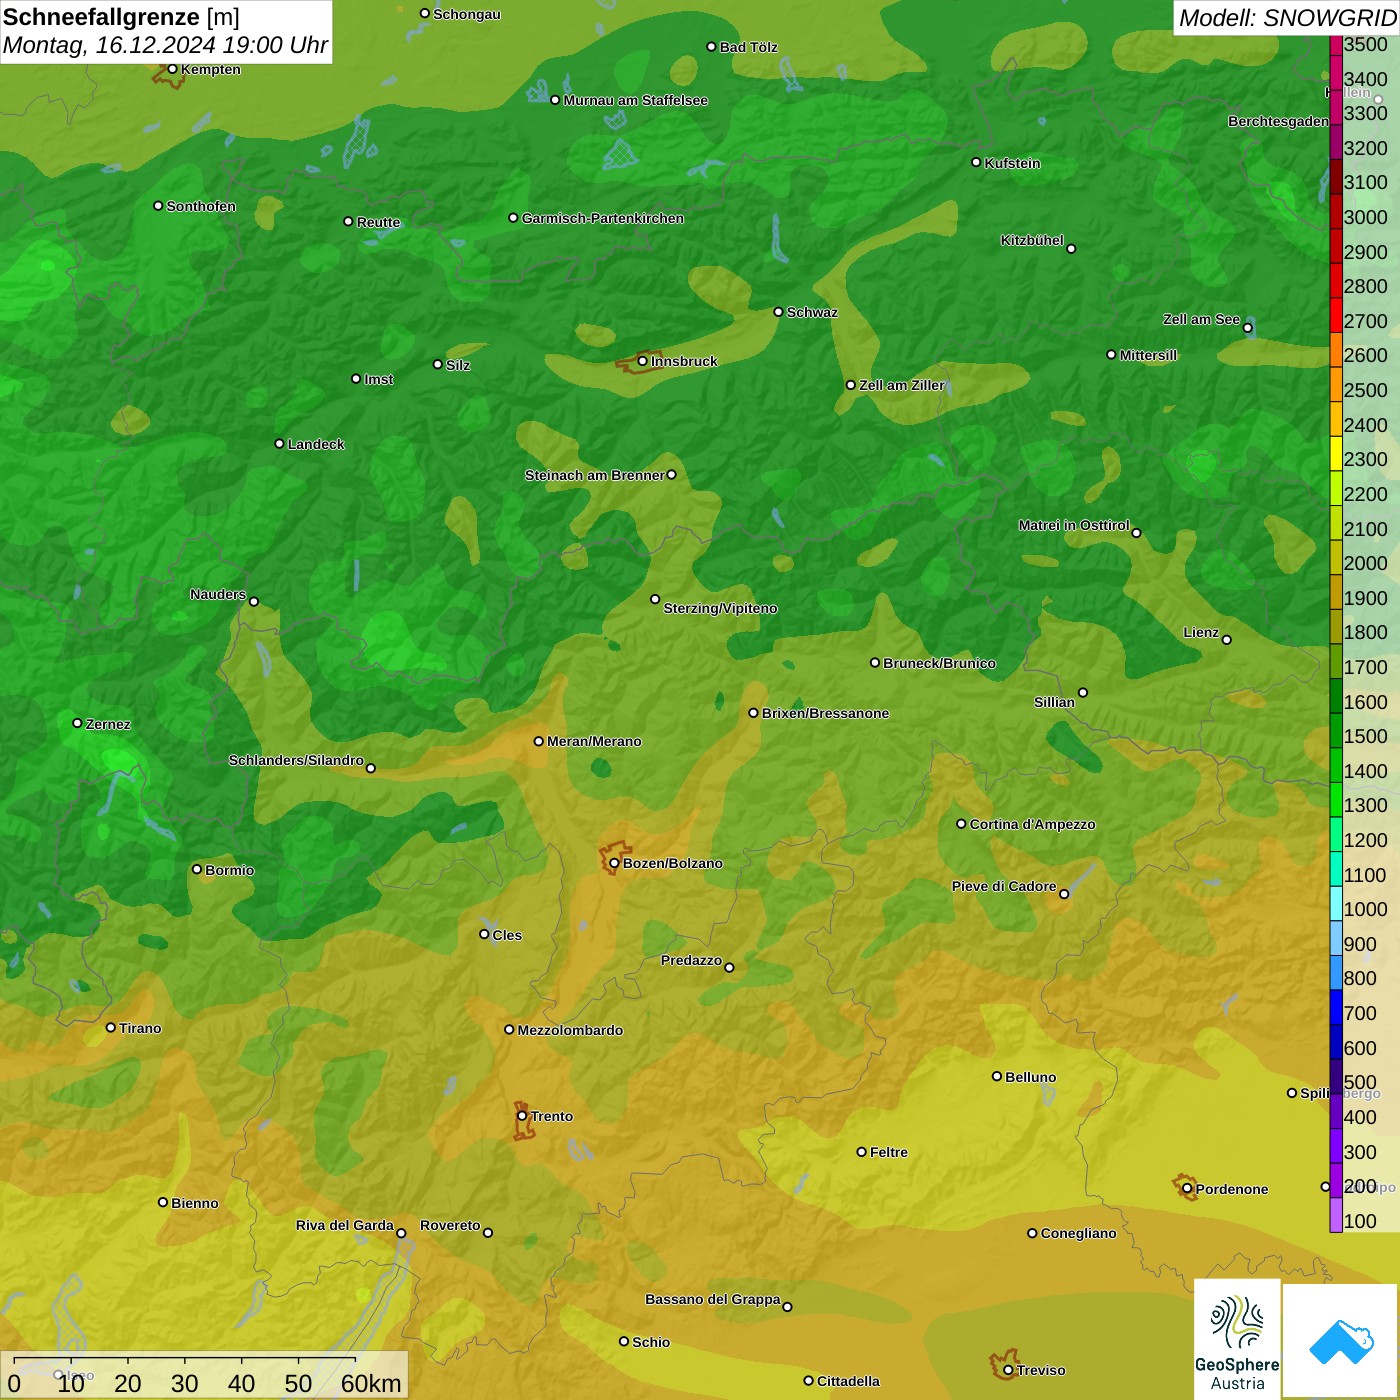Click the Schlanders/Silandro label
Screen dimensions: 1400x1400
point(296,760)
